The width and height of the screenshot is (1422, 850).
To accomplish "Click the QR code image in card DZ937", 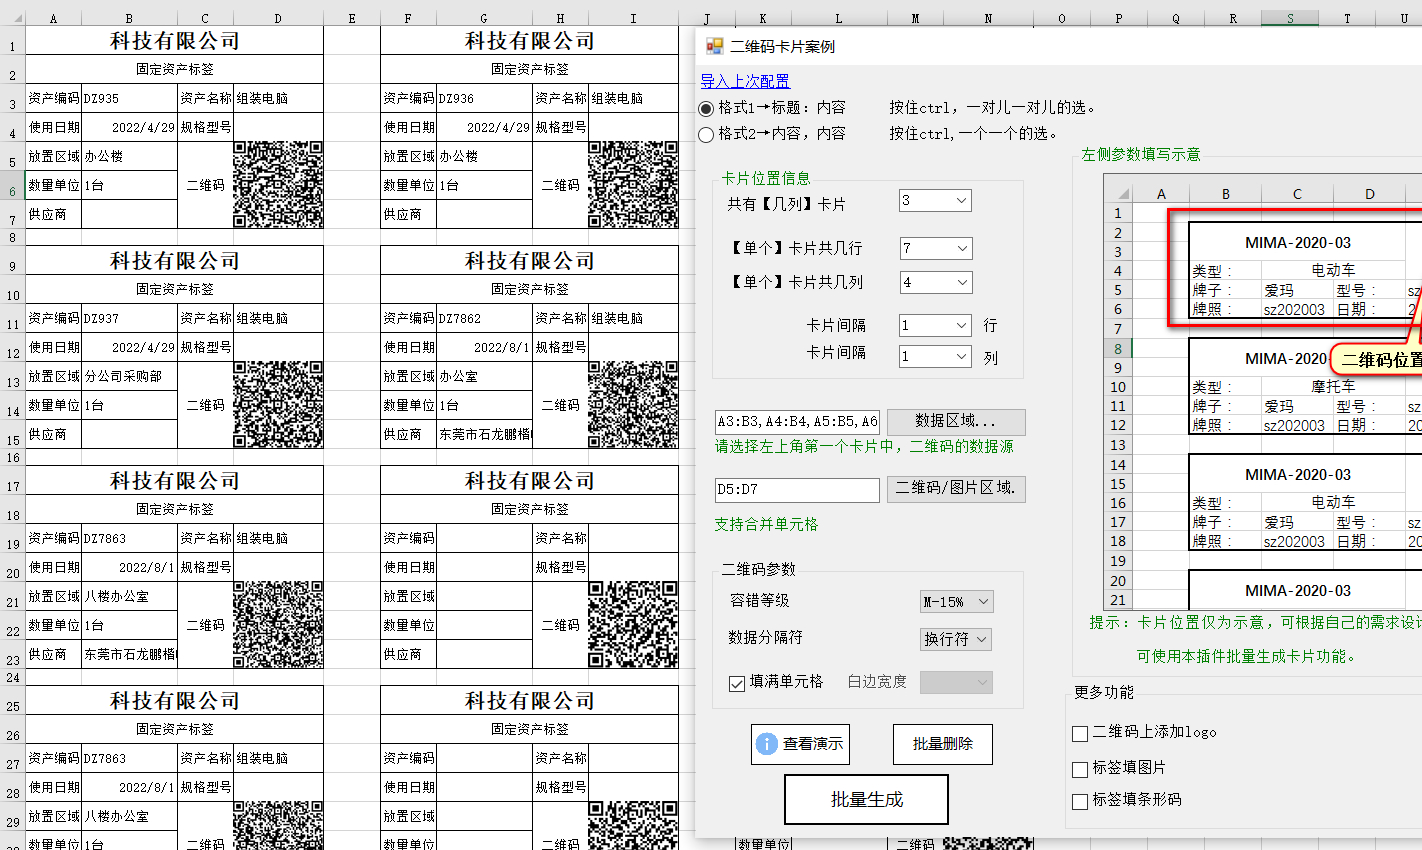I will [278, 404].
